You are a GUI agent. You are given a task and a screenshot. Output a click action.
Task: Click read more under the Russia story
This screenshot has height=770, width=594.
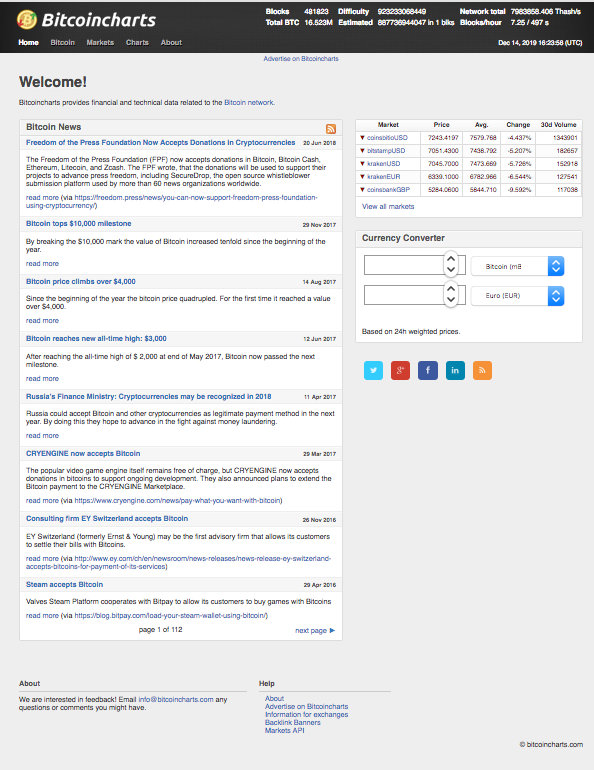pyautogui.click(x=42, y=436)
